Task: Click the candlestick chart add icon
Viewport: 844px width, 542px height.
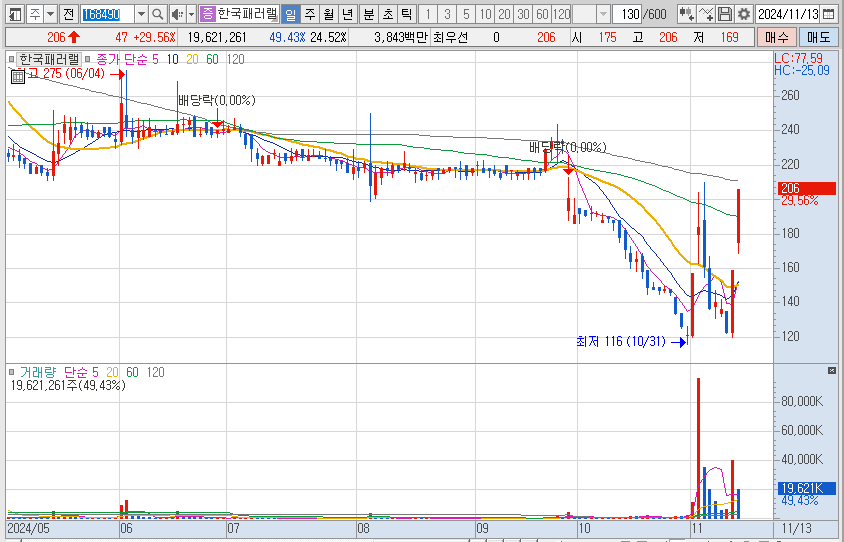Action: point(686,14)
